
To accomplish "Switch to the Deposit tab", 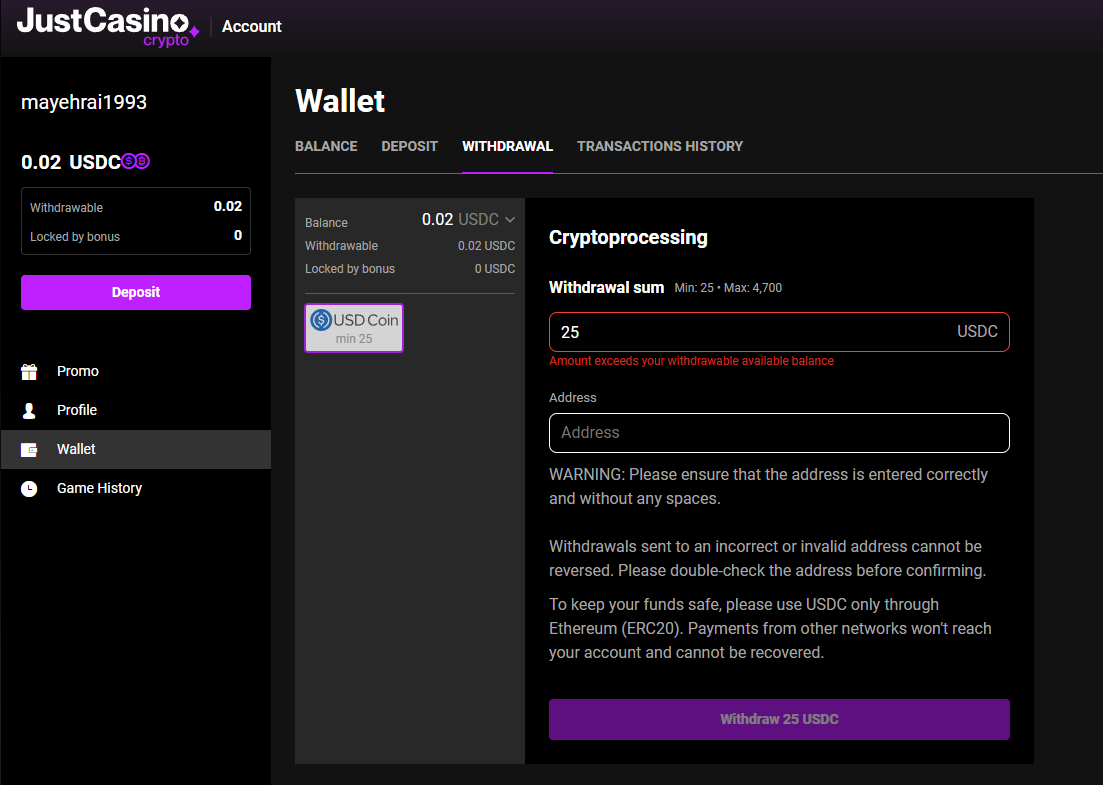I will pyautogui.click(x=409, y=146).
